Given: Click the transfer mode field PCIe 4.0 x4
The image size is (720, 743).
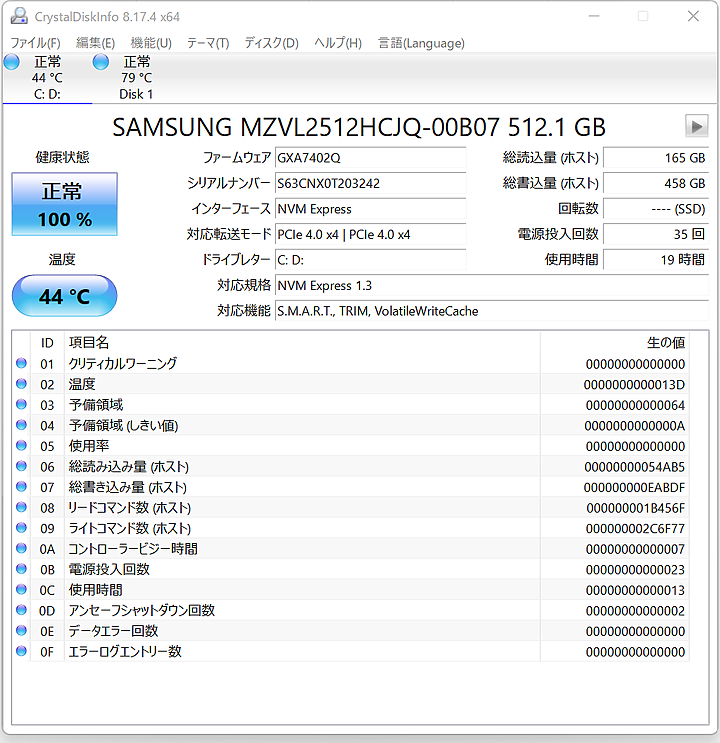Looking at the screenshot, I should tap(370, 235).
